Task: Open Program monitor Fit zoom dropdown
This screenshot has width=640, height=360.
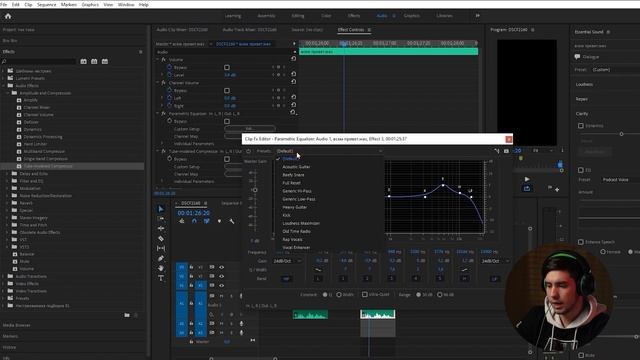Action: click(x=543, y=151)
